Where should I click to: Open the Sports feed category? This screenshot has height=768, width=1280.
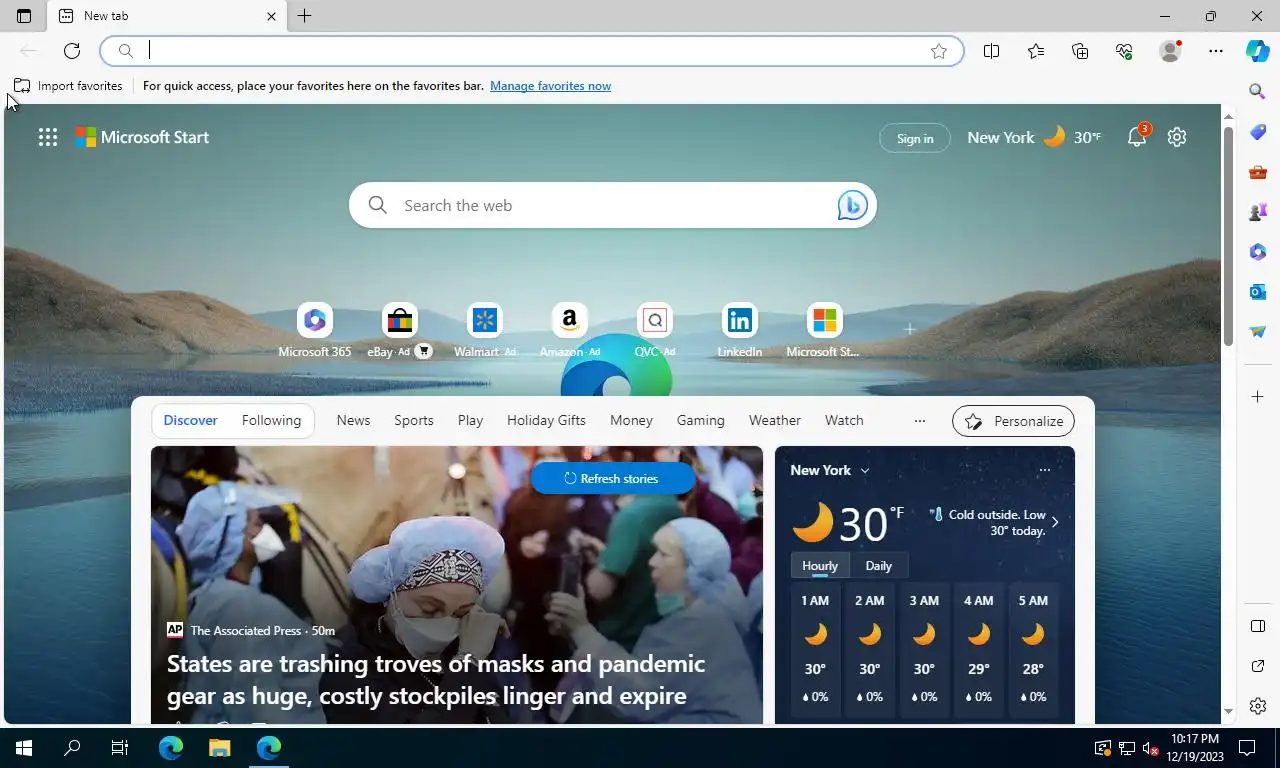pyautogui.click(x=414, y=421)
